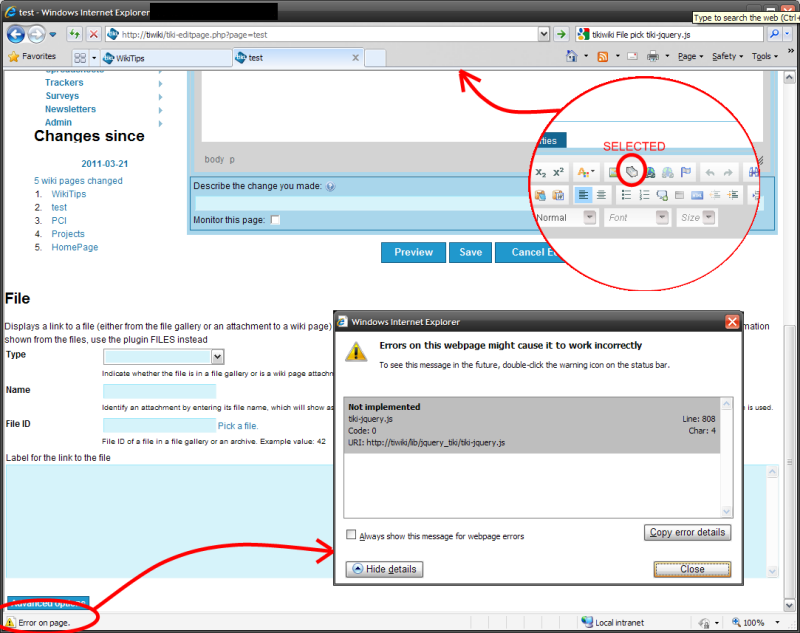Close the test tab with its X
Screen dimensions: 800x633
pos(356,58)
